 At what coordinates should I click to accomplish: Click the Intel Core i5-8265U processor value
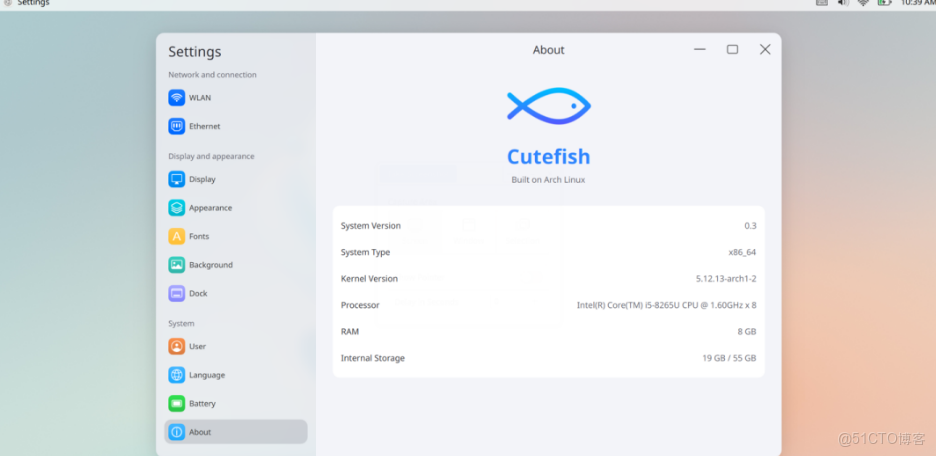[x=667, y=305]
